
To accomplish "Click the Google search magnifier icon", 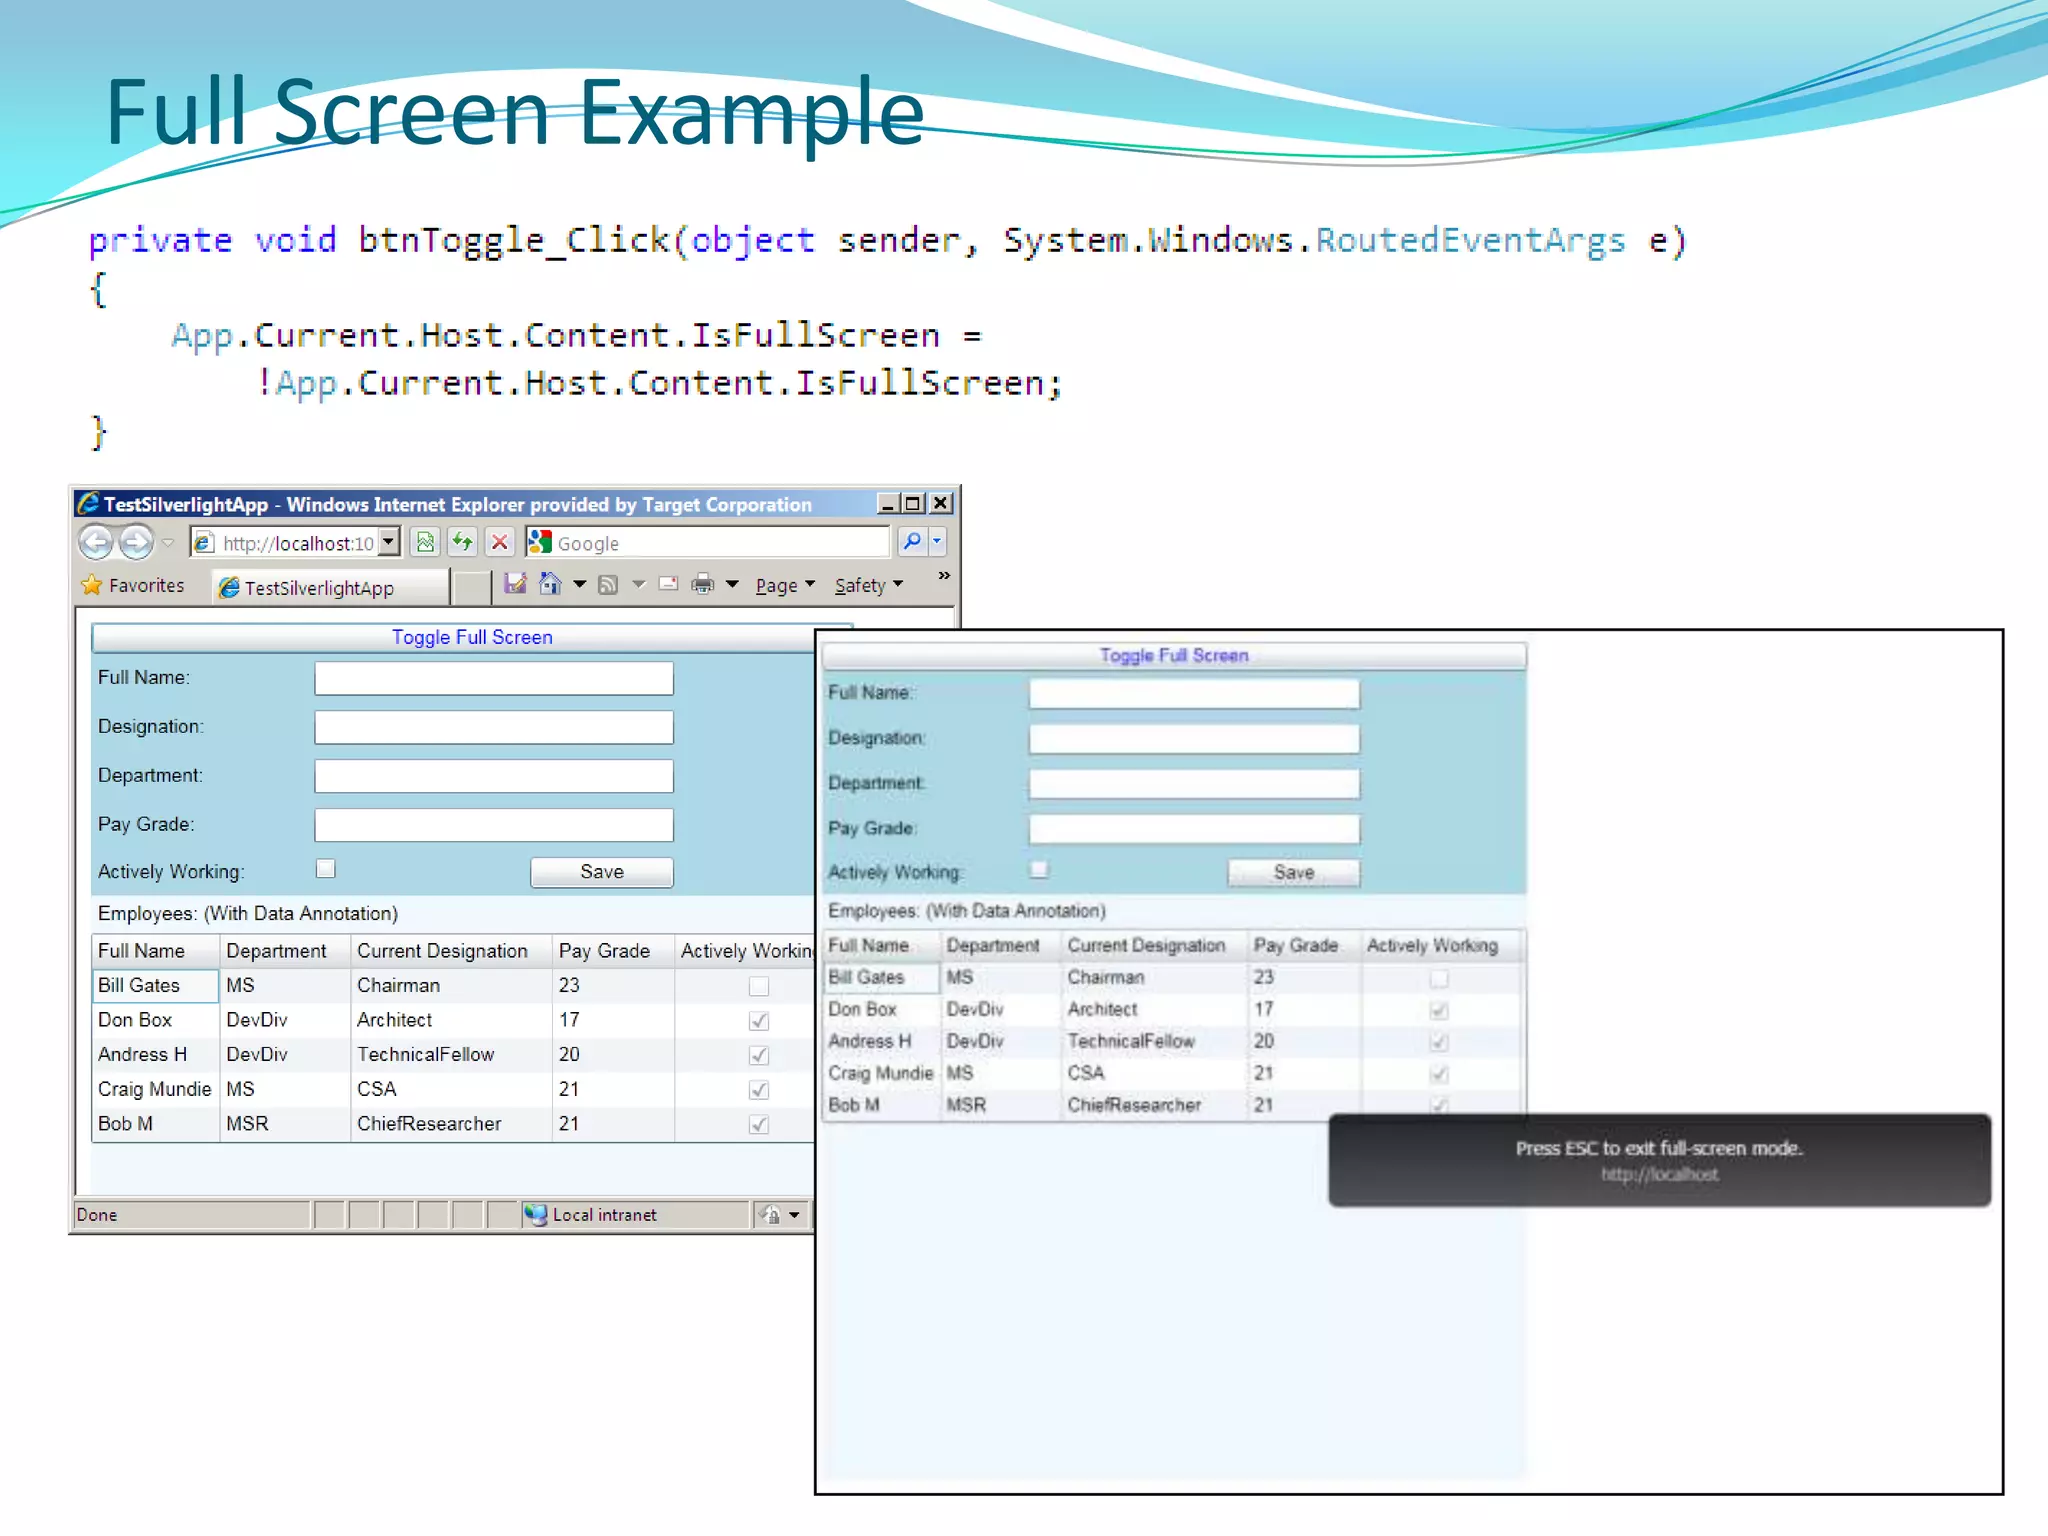I will pos(912,542).
